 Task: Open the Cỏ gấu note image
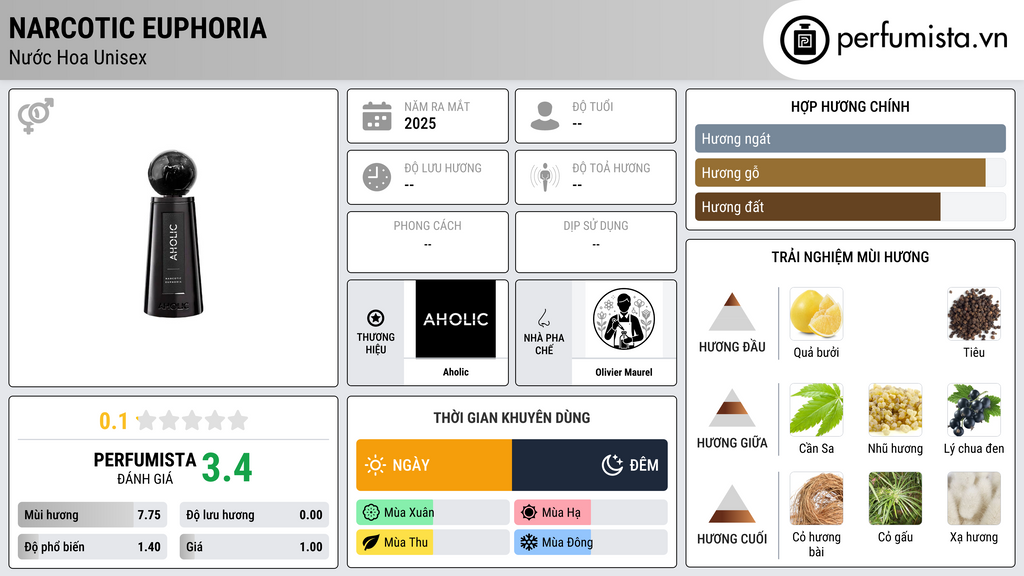pos(895,499)
